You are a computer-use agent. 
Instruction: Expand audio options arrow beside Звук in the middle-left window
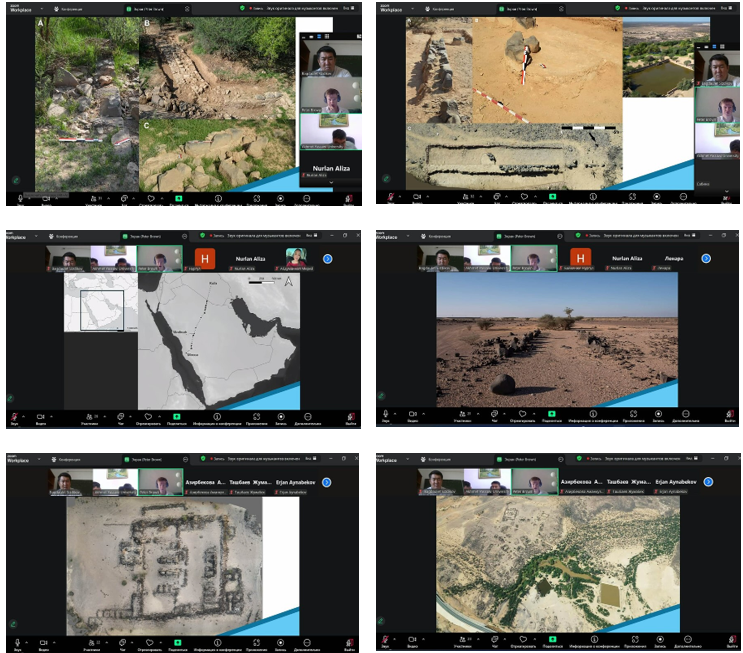(24, 414)
